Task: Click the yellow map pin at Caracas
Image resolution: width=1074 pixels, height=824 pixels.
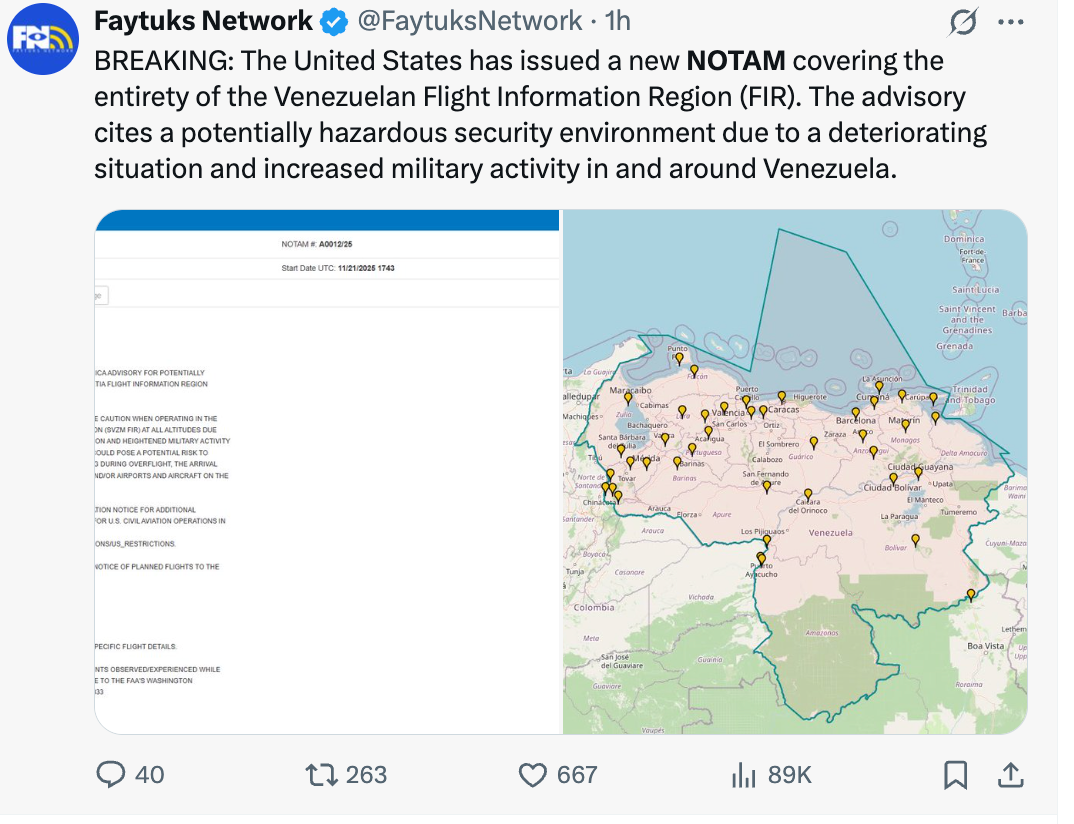Action: [x=763, y=409]
